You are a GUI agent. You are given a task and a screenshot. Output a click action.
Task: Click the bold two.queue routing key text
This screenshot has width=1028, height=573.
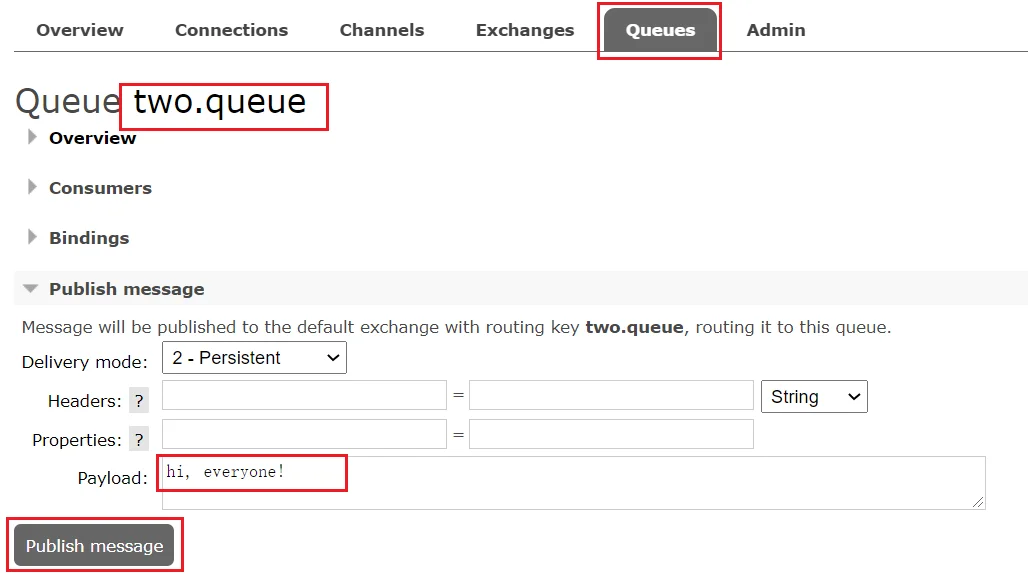click(634, 327)
